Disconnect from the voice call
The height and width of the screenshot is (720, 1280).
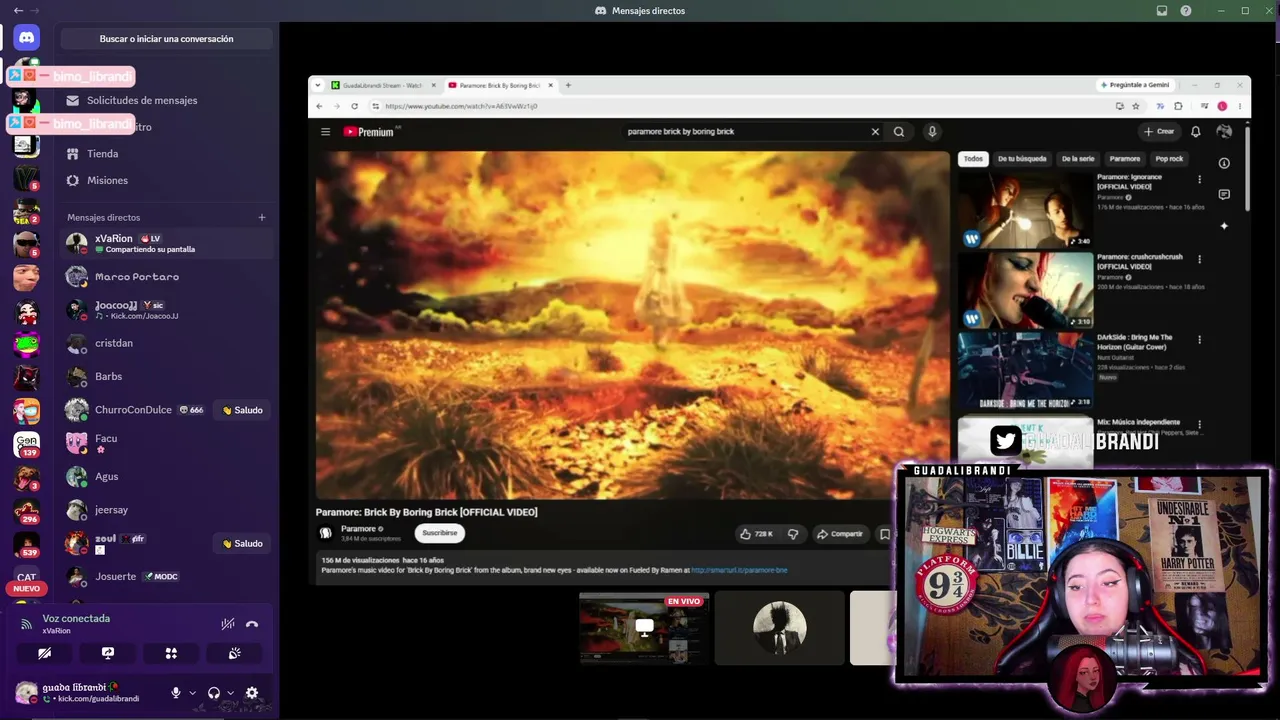pyautogui.click(x=252, y=624)
